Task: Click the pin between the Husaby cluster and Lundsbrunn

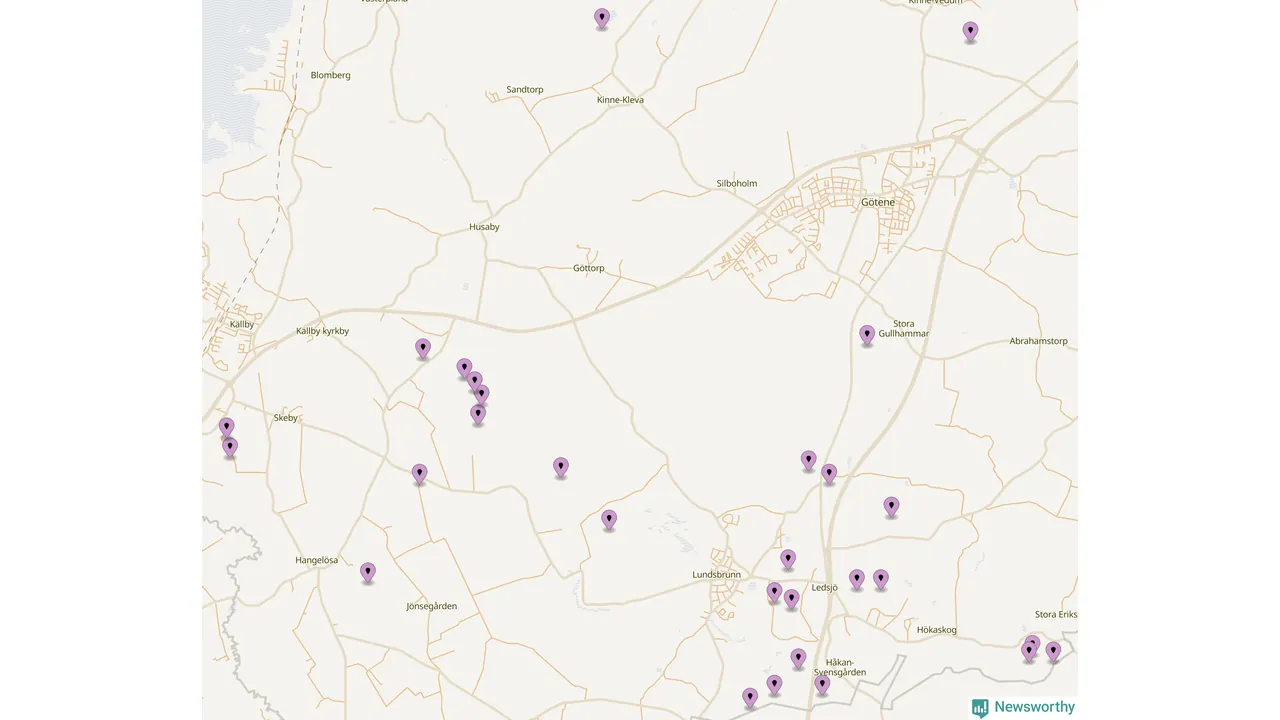Action: pos(609,520)
